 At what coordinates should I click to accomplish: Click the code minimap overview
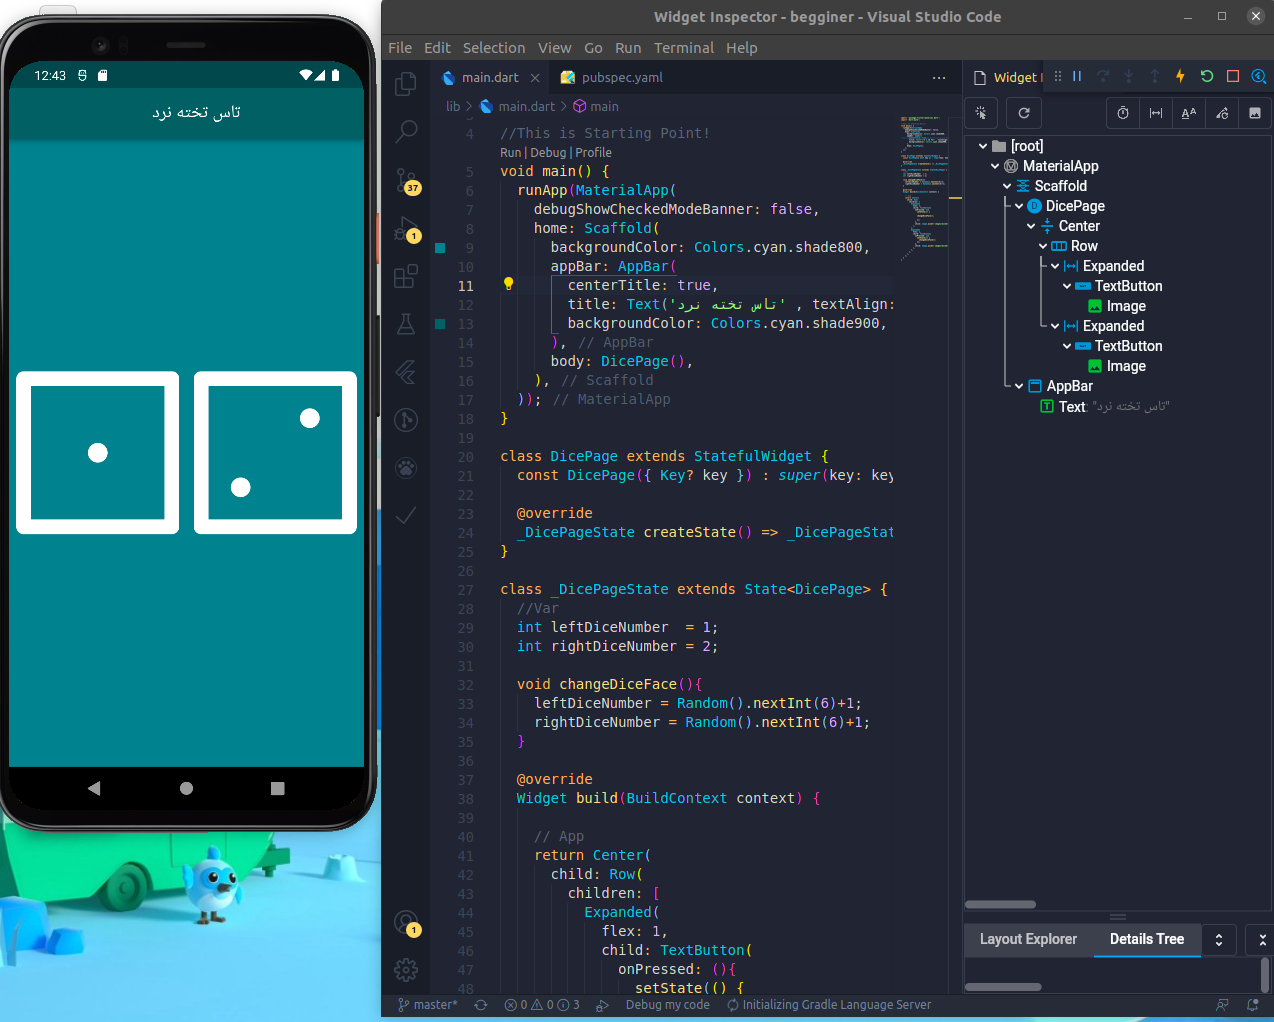pyautogui.click(x=924, y=190)
